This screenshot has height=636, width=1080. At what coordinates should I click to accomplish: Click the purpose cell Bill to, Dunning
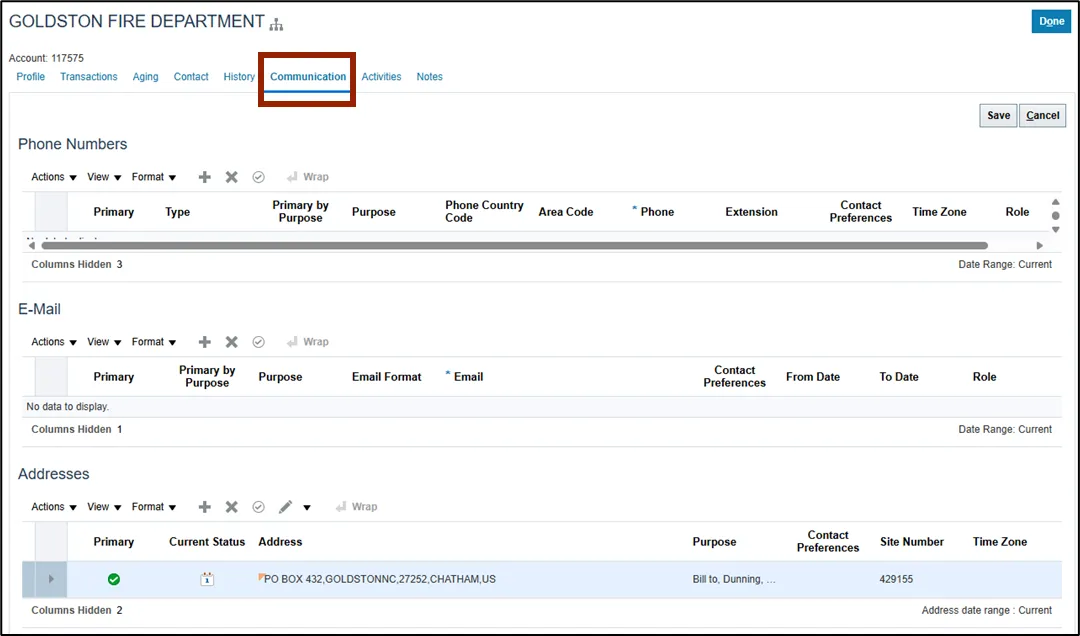click(734, 579)
